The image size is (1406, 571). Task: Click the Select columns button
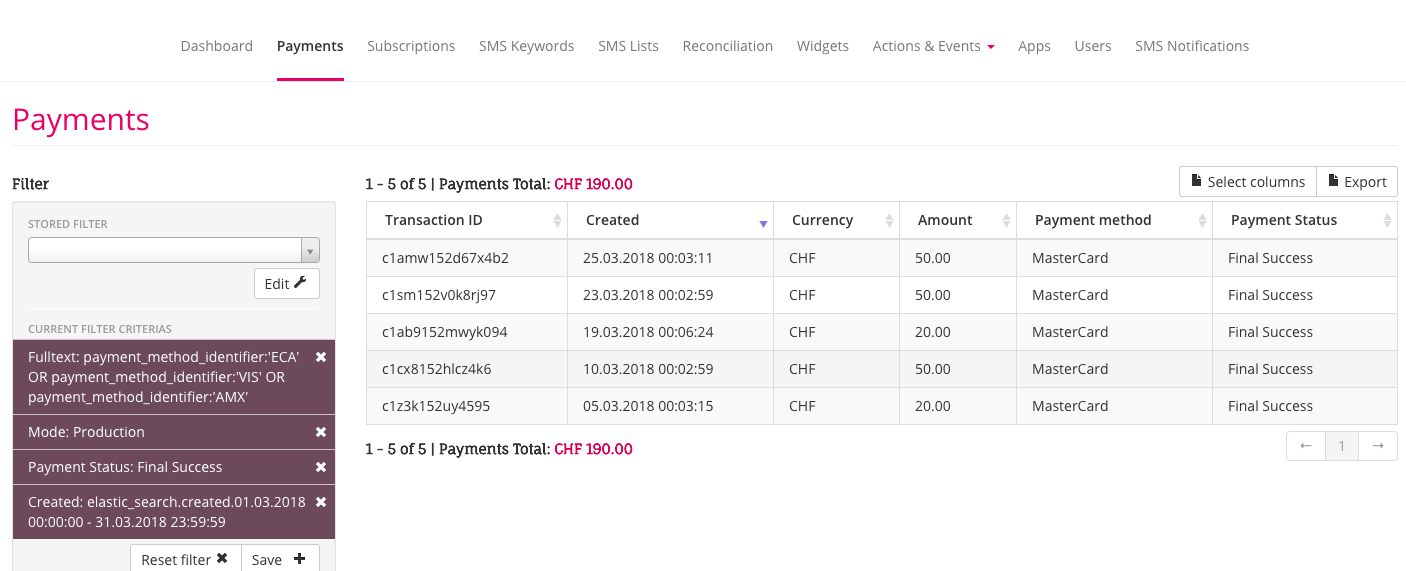(x=1248, y=182)
